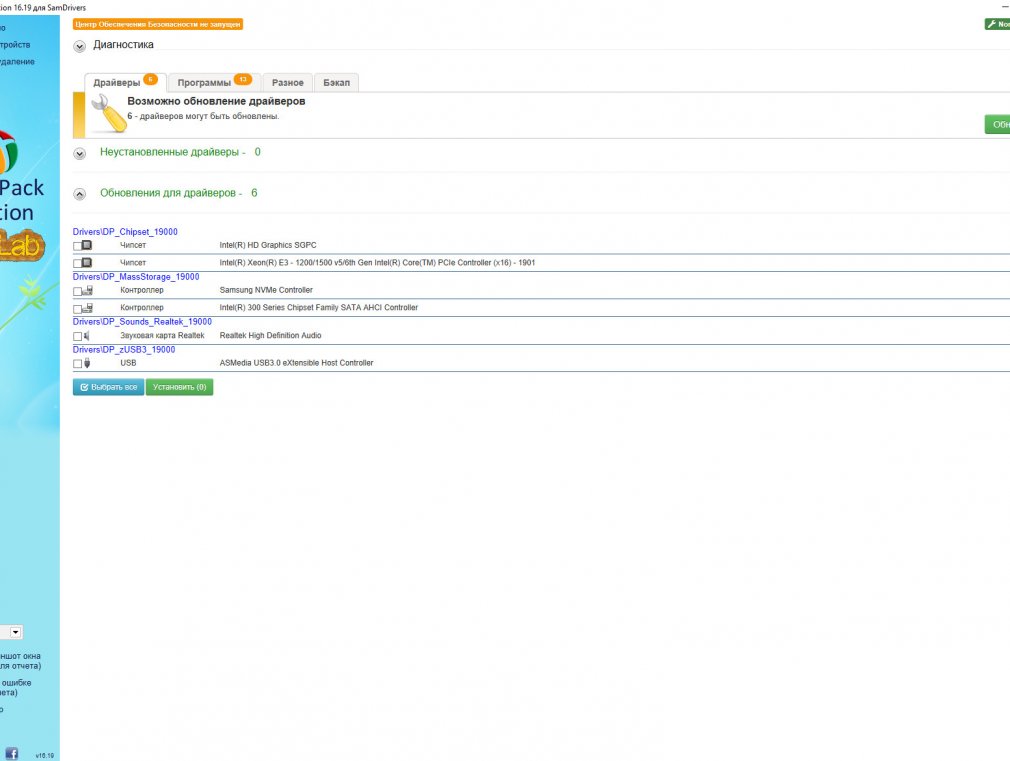Click the 'Intel(R) HD Graphics SGPC' driver name

coord(268,246)
